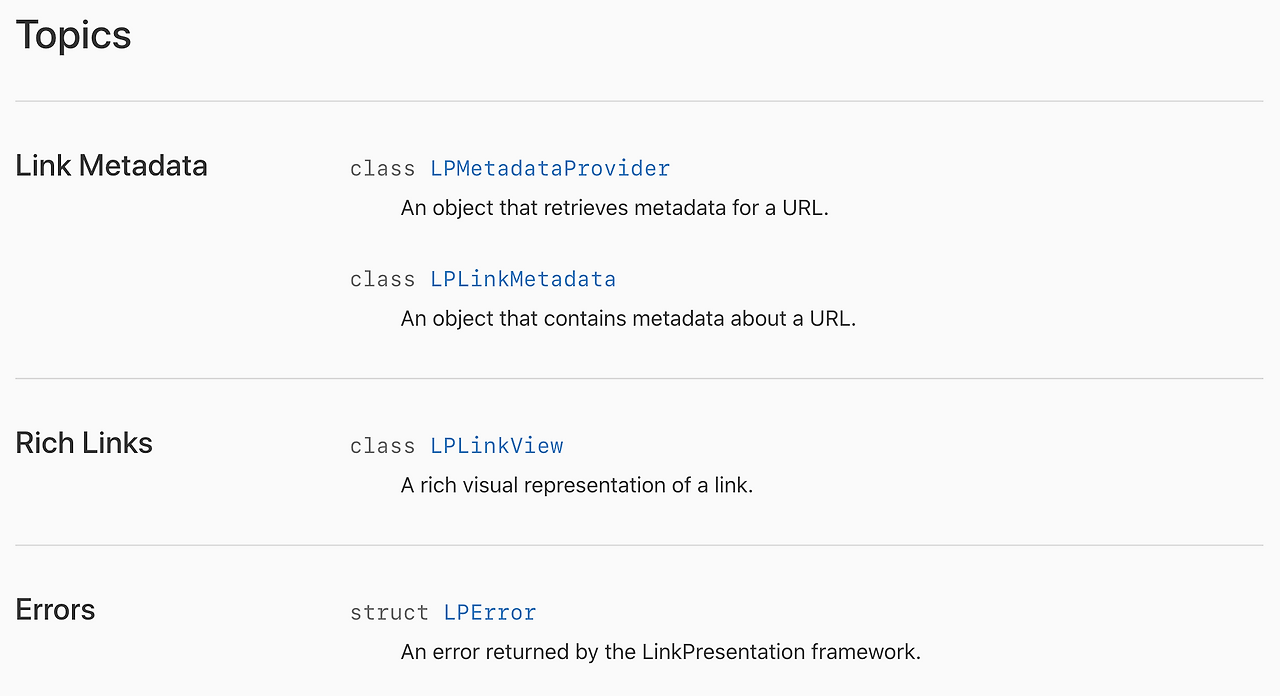Click the Errors section heading
1280x696 pixels.
55,609
